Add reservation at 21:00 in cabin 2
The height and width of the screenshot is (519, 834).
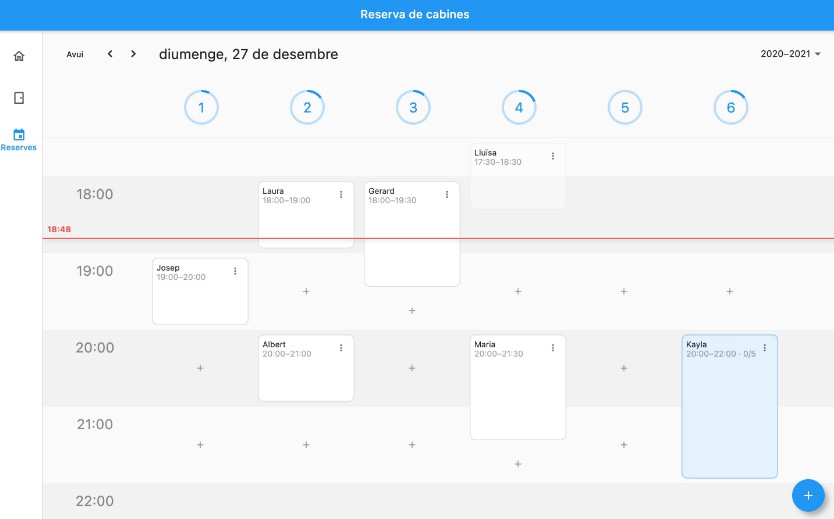(x=306, y=445)
